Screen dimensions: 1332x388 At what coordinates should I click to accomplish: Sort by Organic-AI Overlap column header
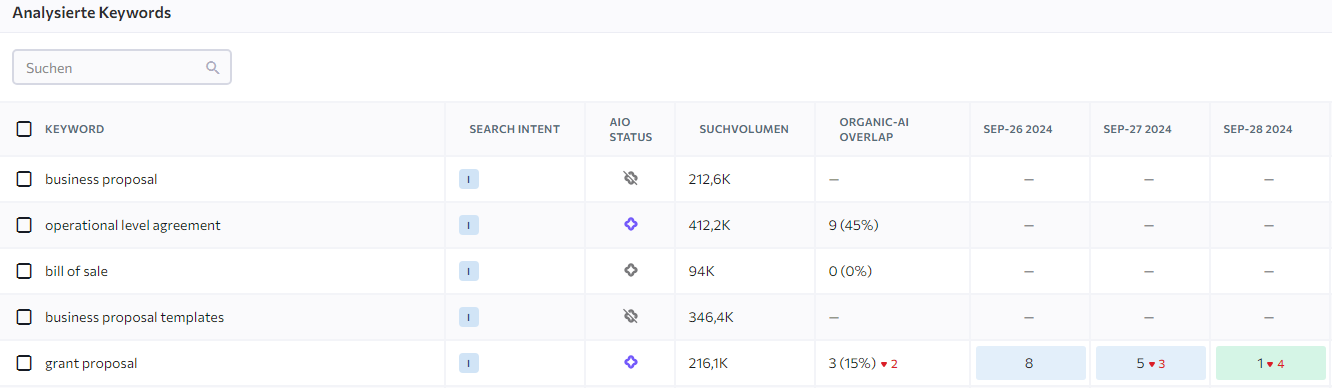[874, 129]
